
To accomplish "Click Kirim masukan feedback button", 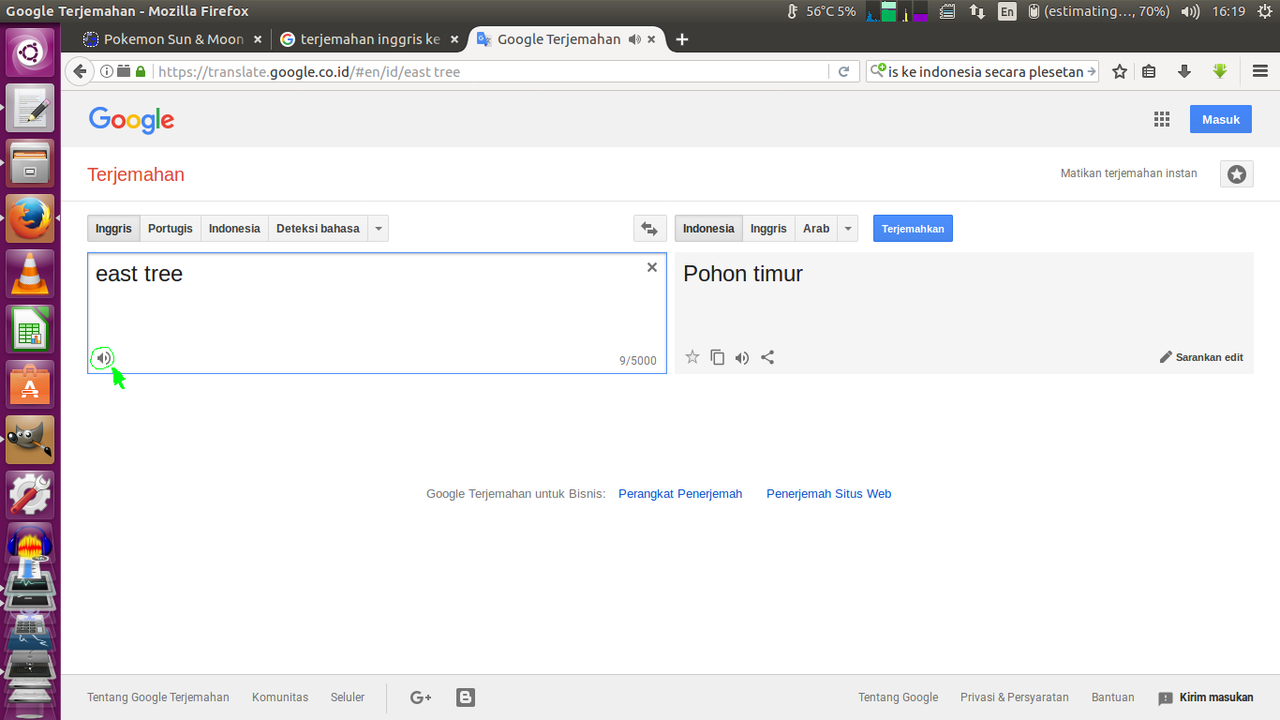I will 1206,697.
